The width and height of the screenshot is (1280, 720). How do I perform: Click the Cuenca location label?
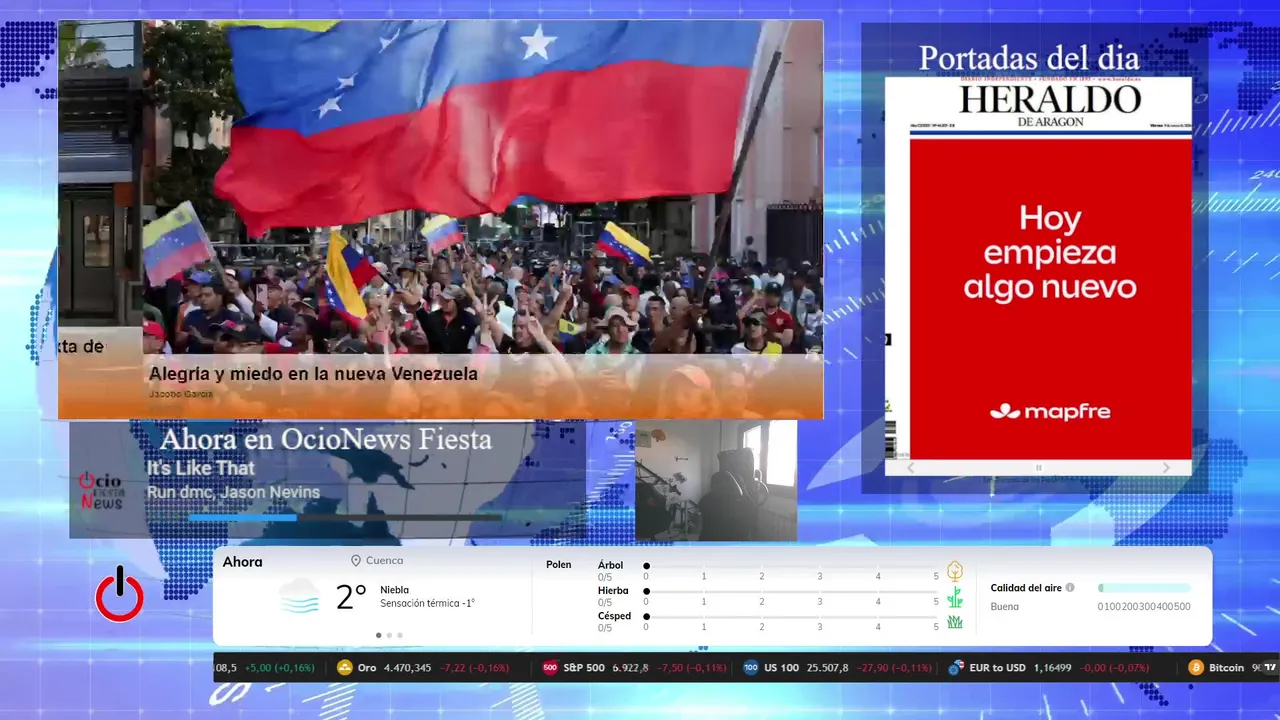click(385, 561)
